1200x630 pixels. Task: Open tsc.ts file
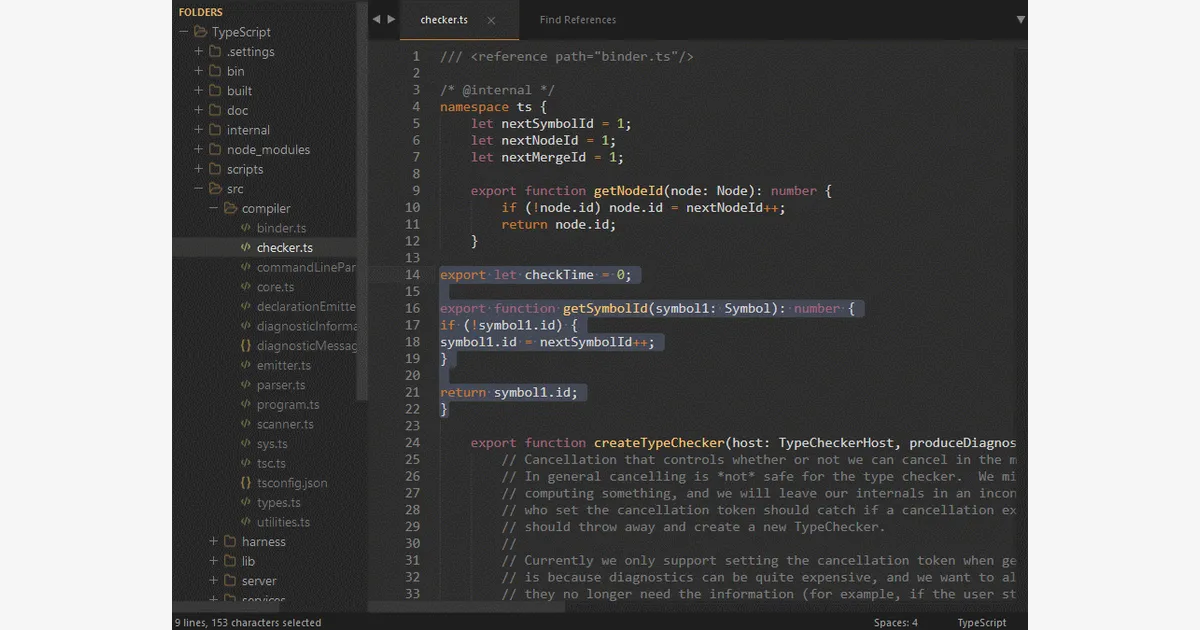(271, 463)
